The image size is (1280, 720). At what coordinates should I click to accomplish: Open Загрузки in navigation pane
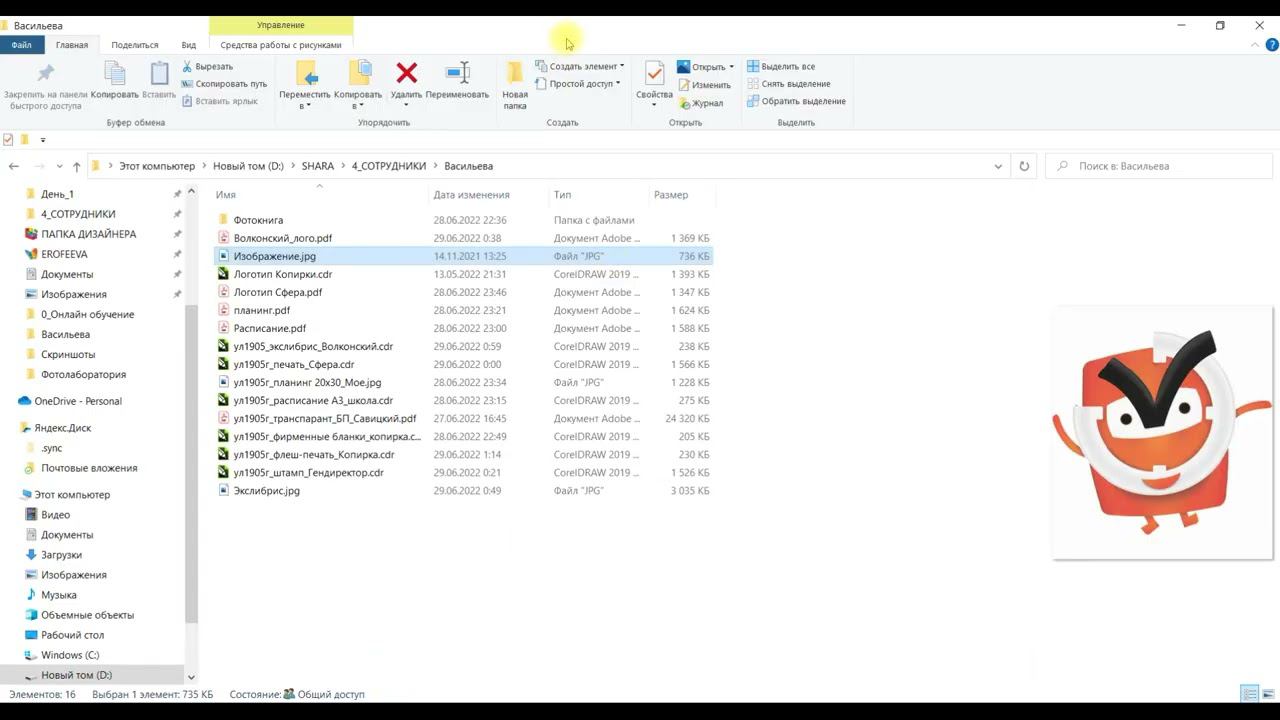coord(61,555)
